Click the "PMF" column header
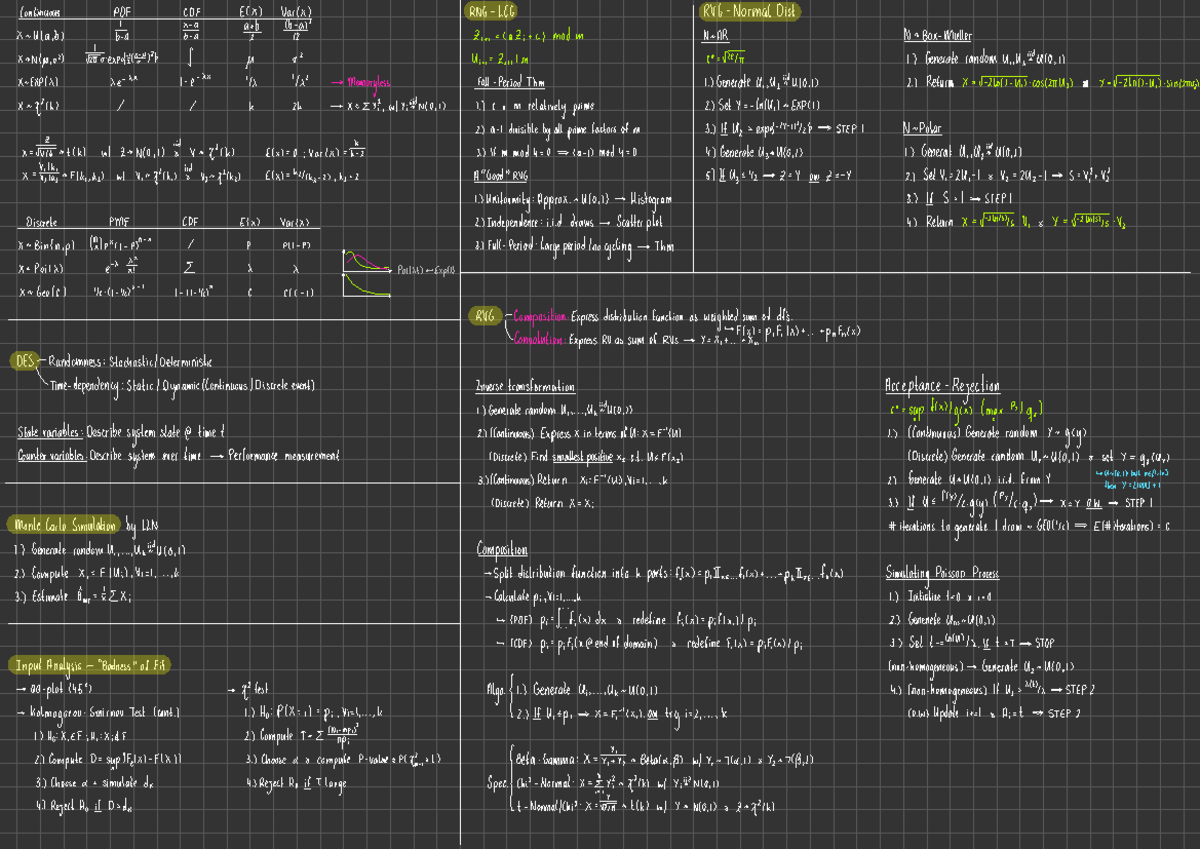Screen dimensions: 1200x849 click(x=119, y=221)
